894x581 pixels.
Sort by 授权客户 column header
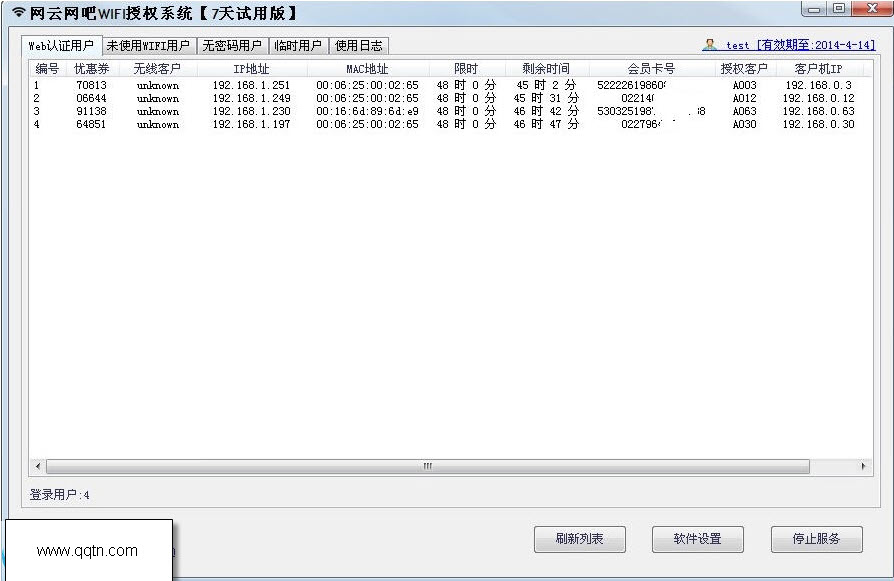pyautogui.click(x=744, y=69)
